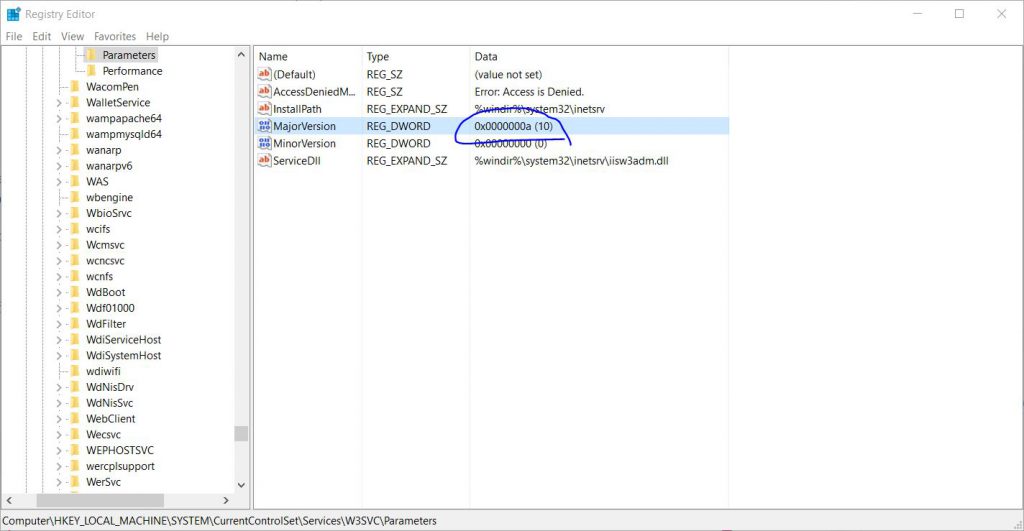Select the wdiwifi key

point(103,371)
